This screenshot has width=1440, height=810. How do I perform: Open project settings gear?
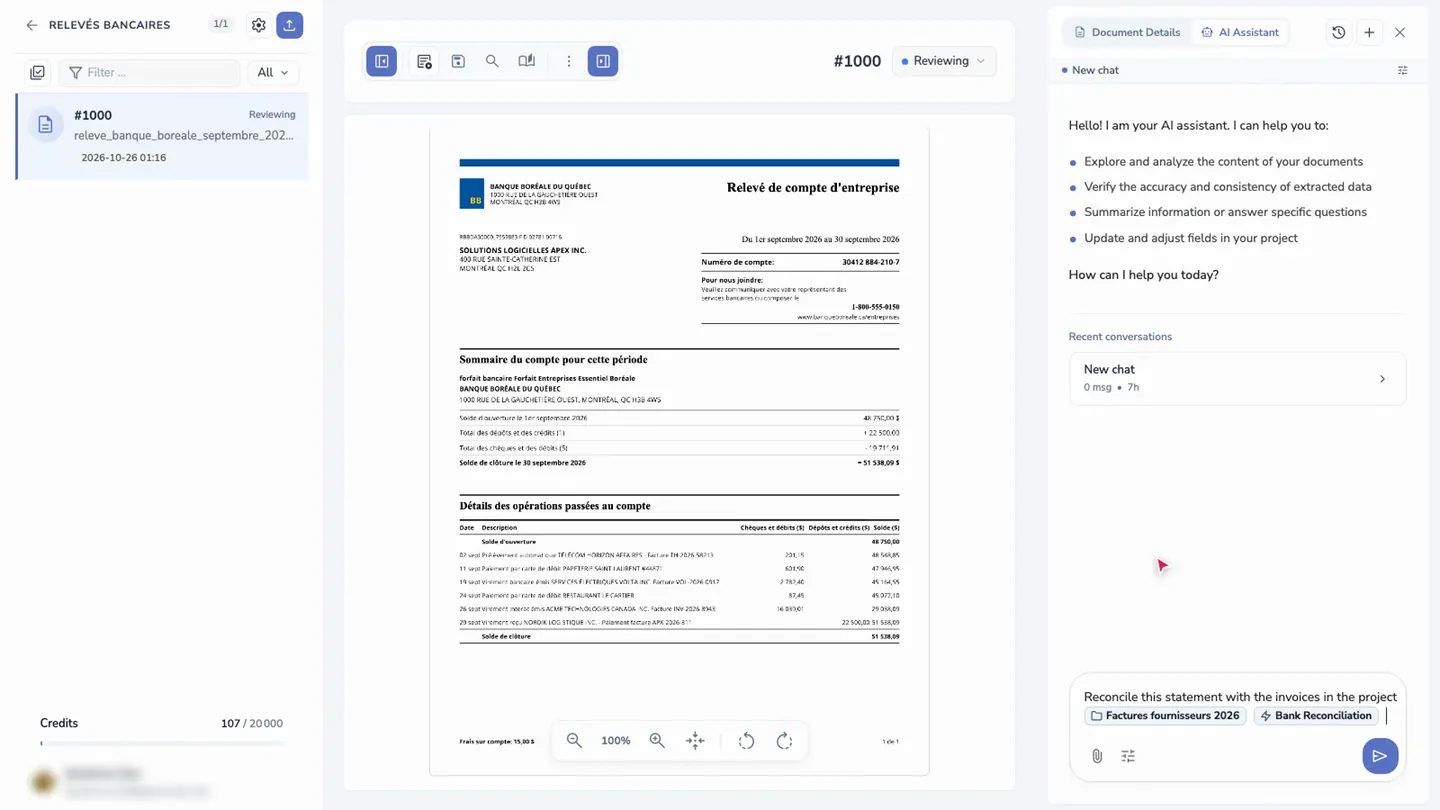259,25
